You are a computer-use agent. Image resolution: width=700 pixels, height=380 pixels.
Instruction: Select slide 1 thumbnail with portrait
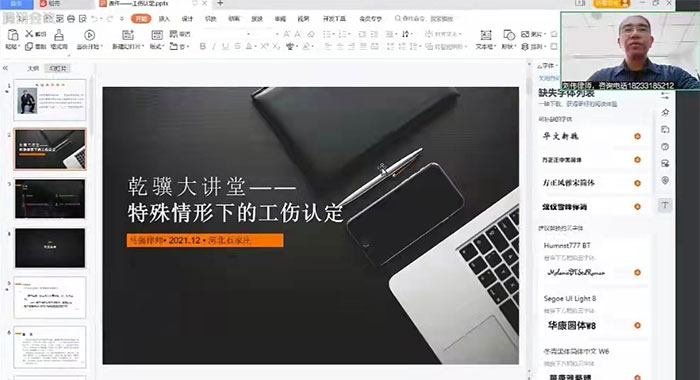click(50, 100)
